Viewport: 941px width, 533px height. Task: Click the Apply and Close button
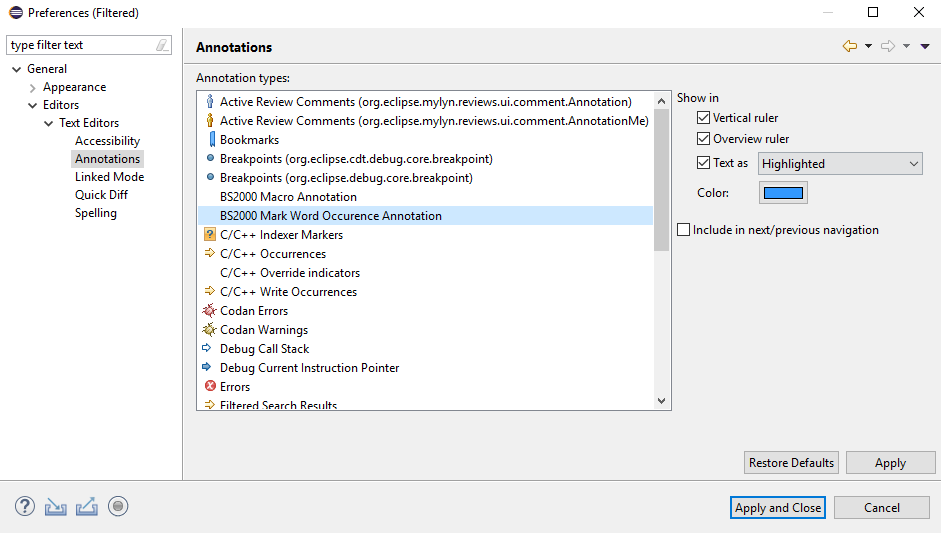[778, 508]
